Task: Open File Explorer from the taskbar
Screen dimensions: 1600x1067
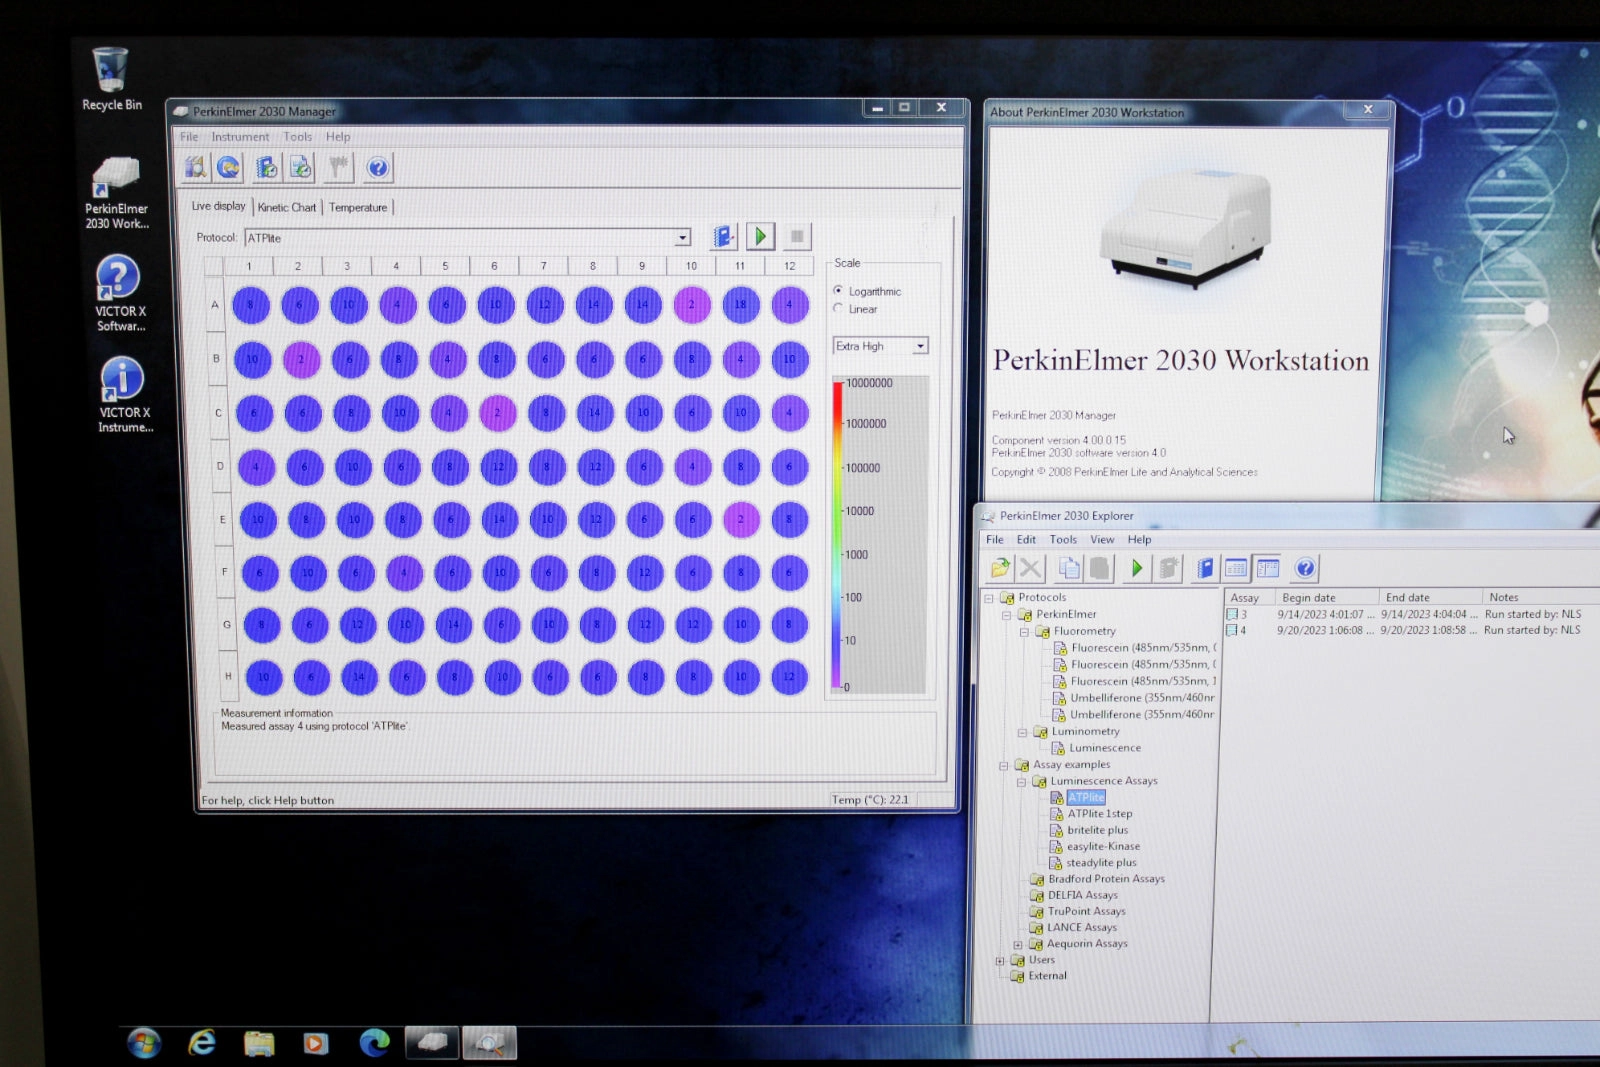Action: click(259, 1044)
